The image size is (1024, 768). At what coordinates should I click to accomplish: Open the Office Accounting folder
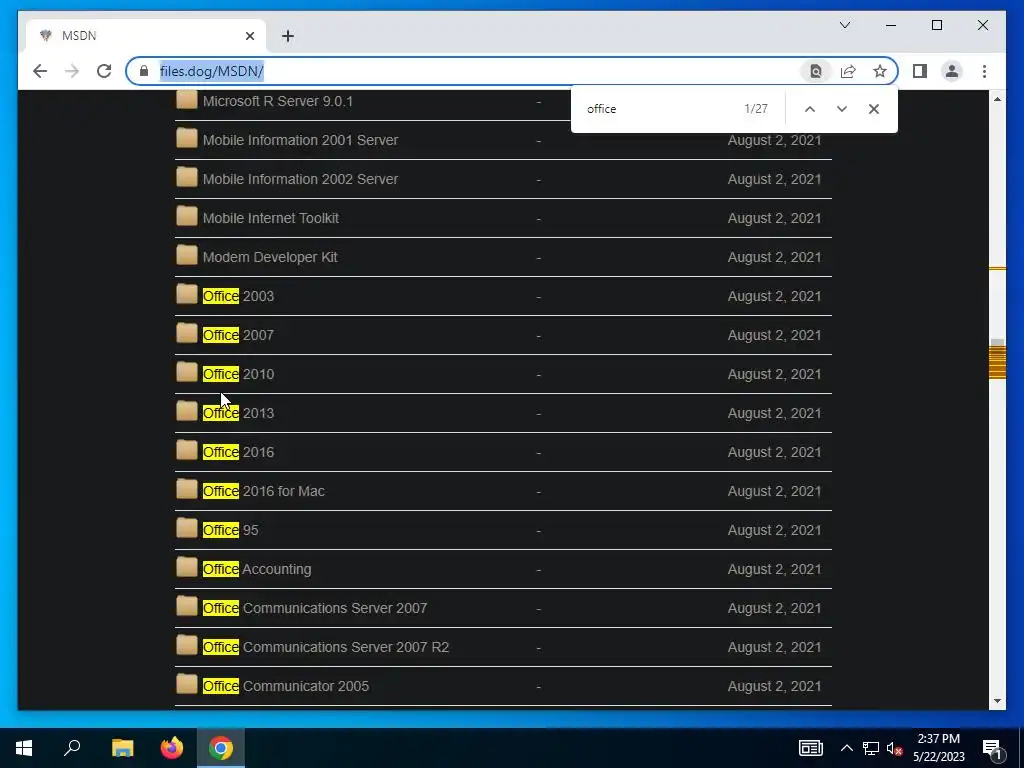tap(257, 569)
